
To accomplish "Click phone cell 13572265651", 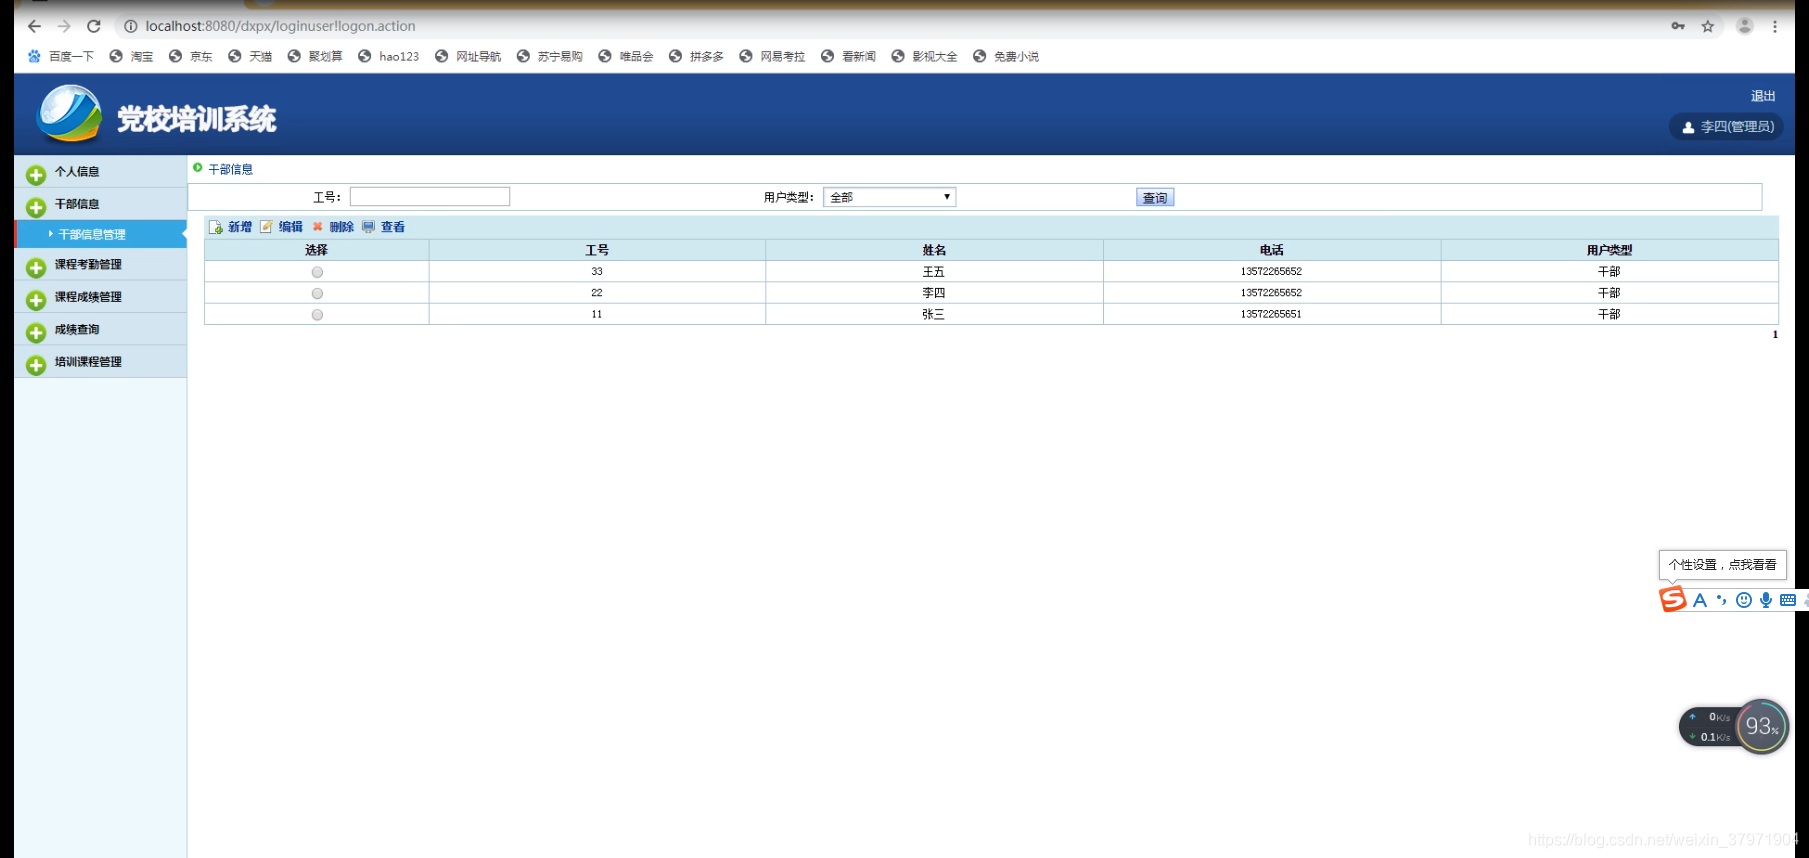I will coord(1271,314).
